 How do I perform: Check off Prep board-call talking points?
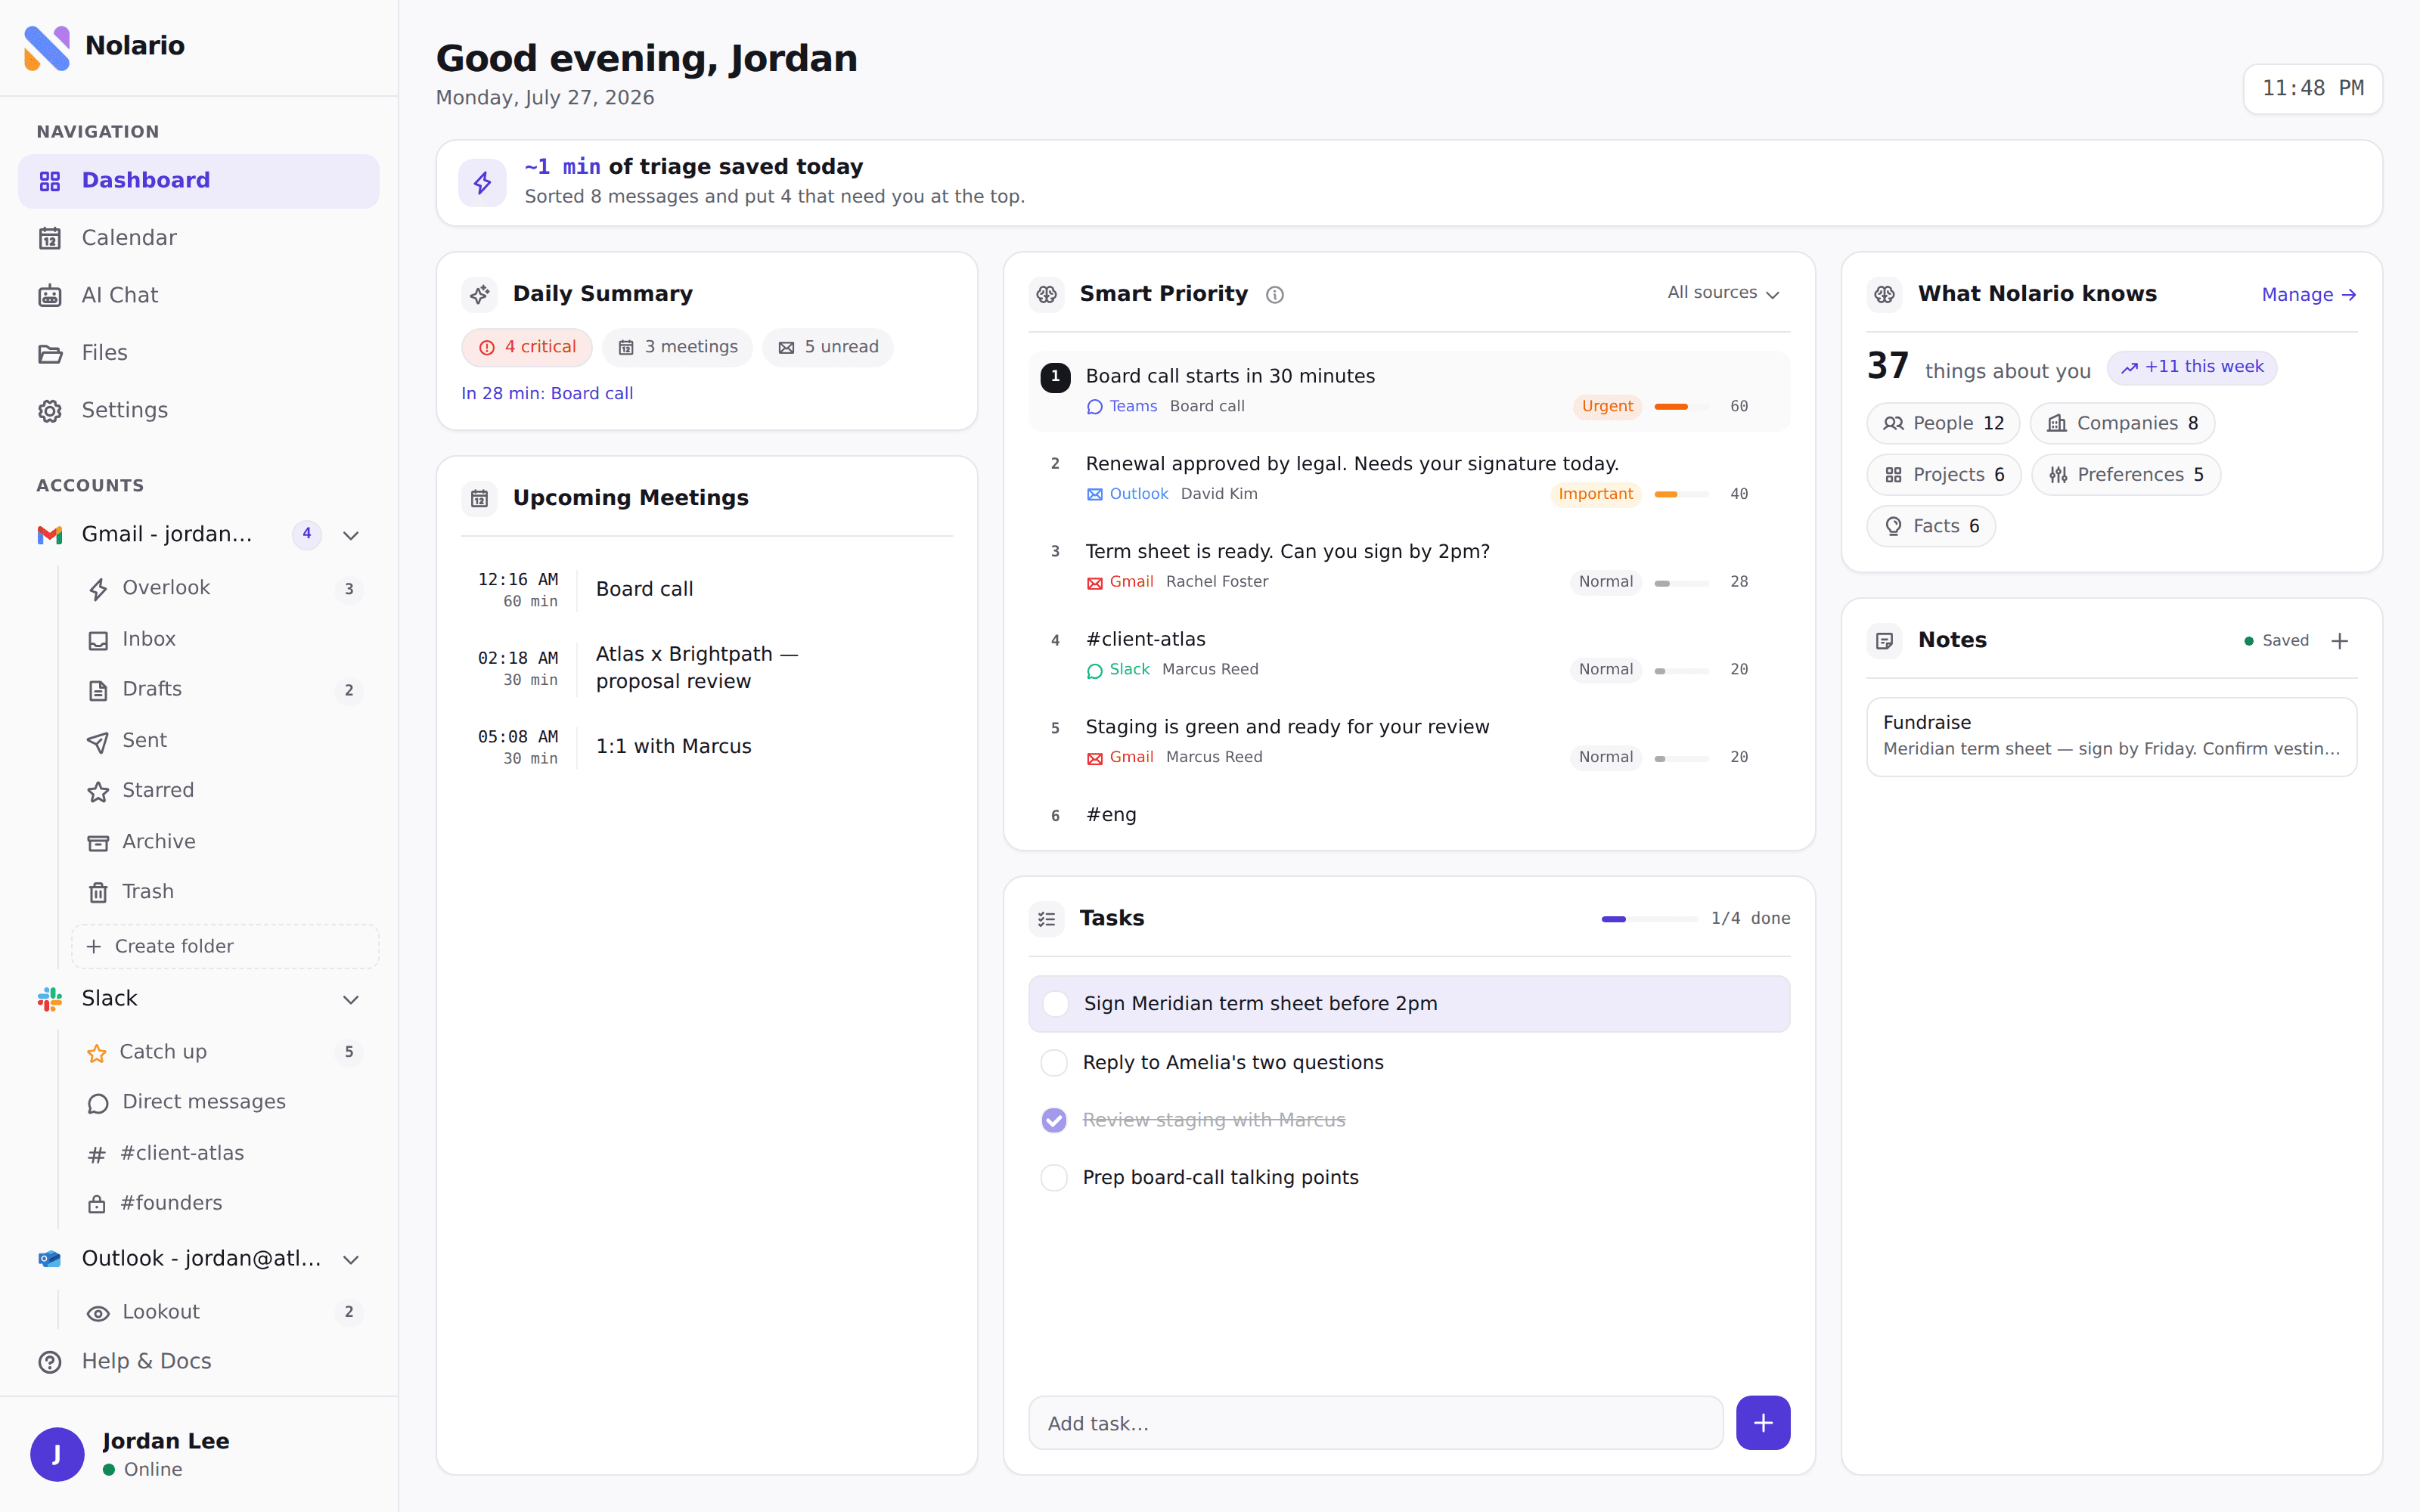[x=1054, y=1178]
